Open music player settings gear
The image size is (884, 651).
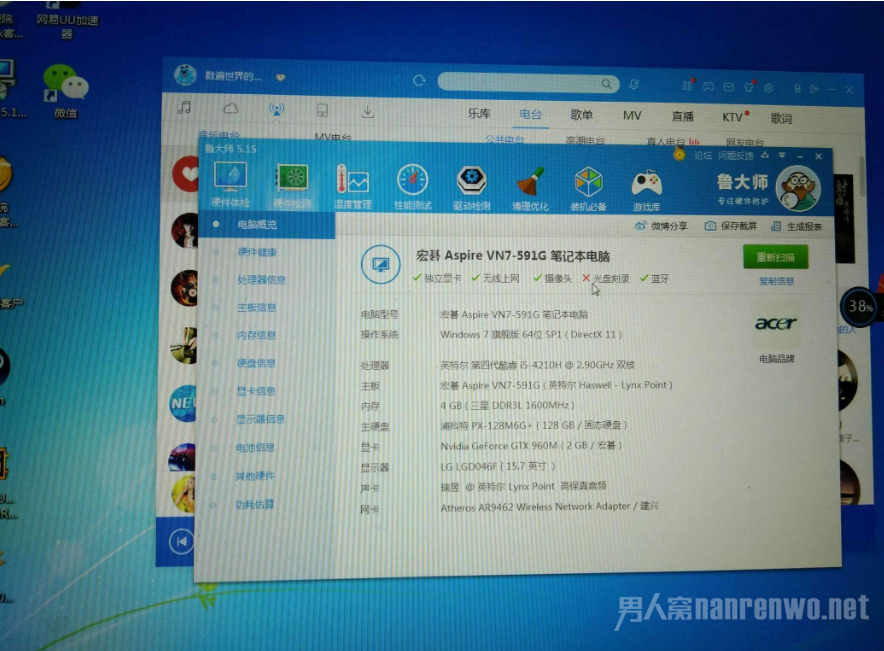click(768, 88)
